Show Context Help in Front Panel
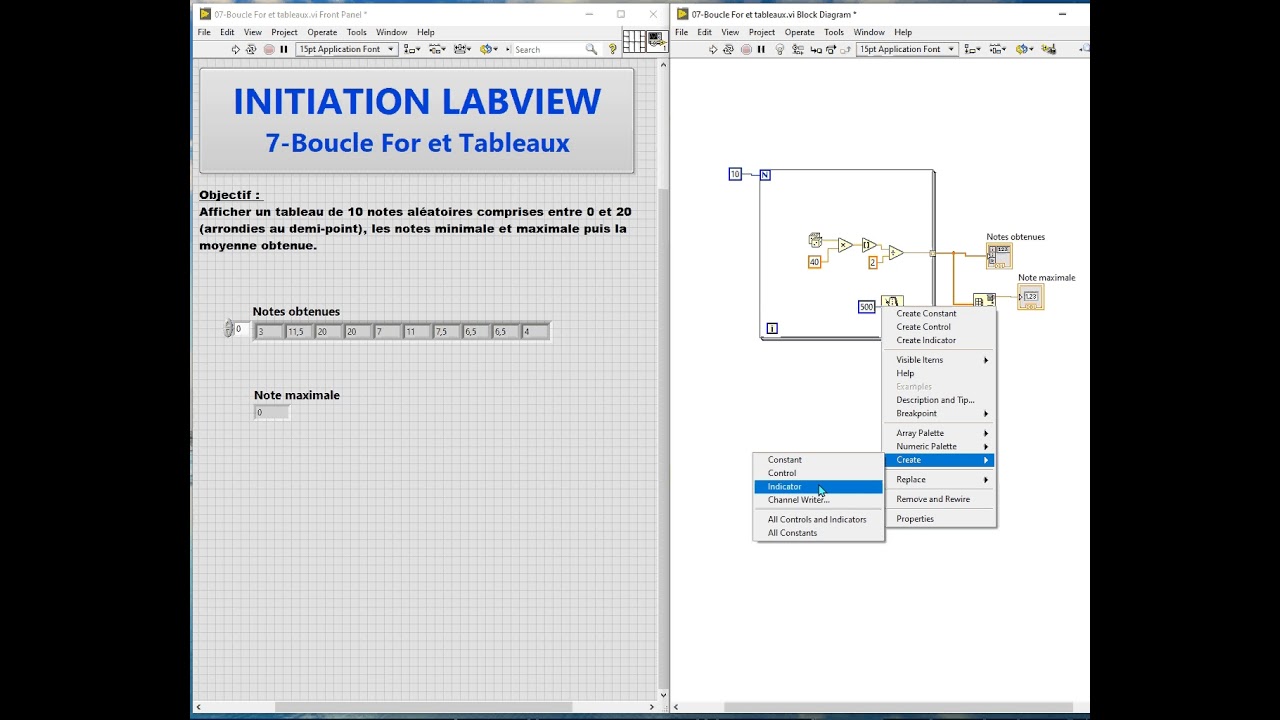Screen dimensions: 1280x720 613,49
